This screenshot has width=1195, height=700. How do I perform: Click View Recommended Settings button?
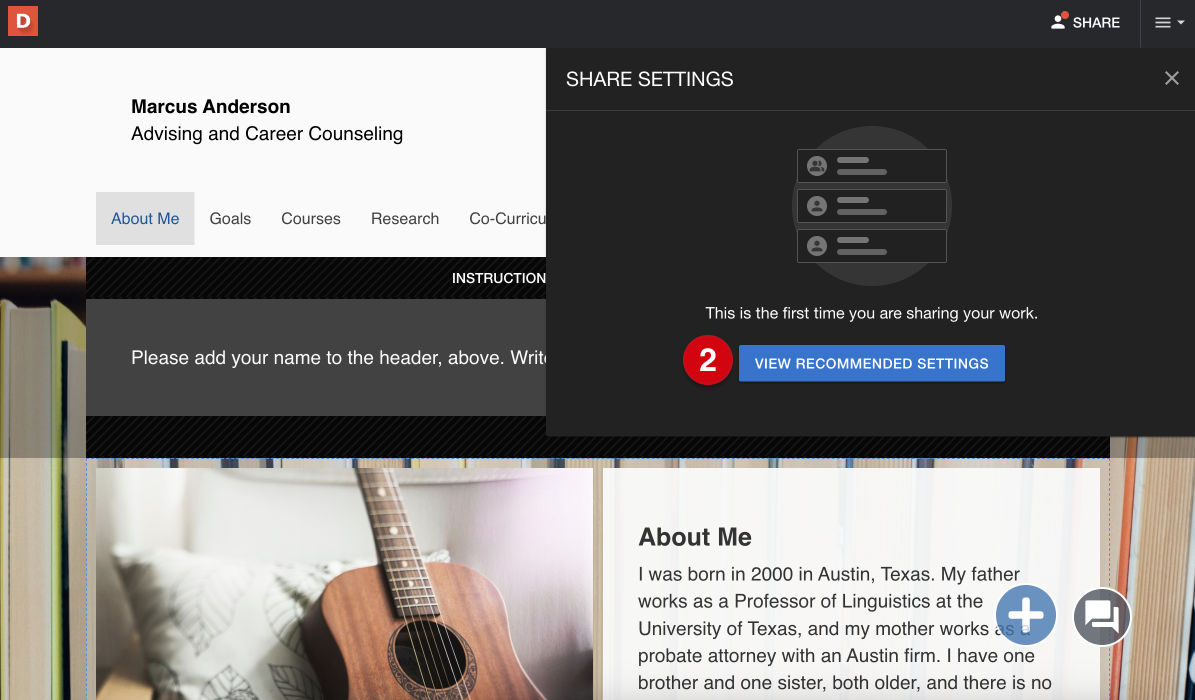point(871,364)
